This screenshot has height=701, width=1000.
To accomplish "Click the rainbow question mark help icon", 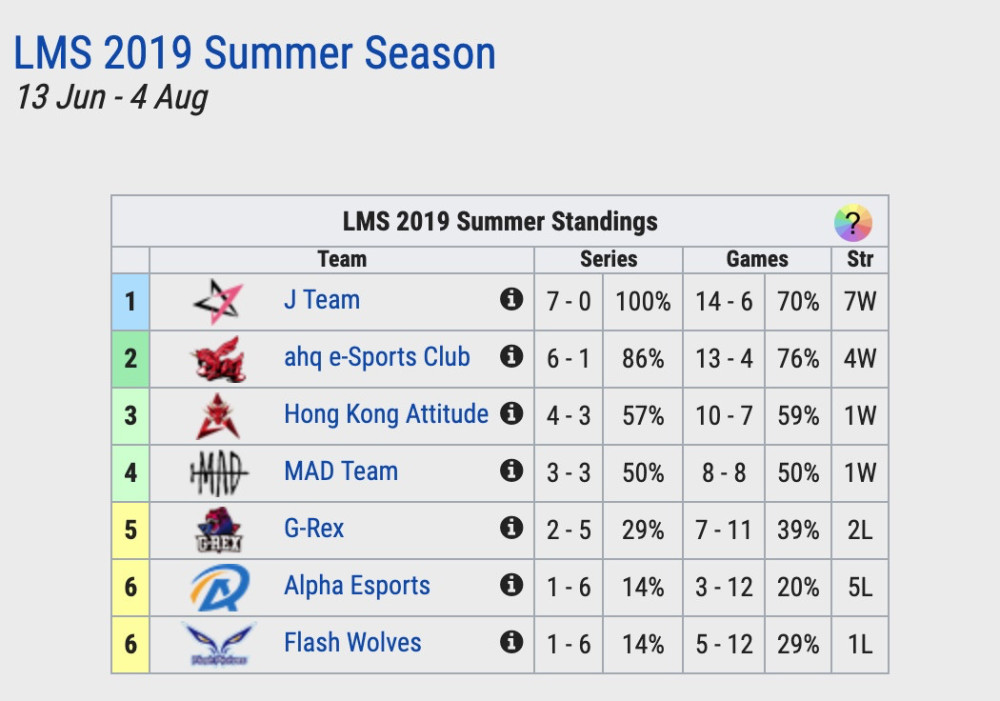I will [x=852, y=221].
